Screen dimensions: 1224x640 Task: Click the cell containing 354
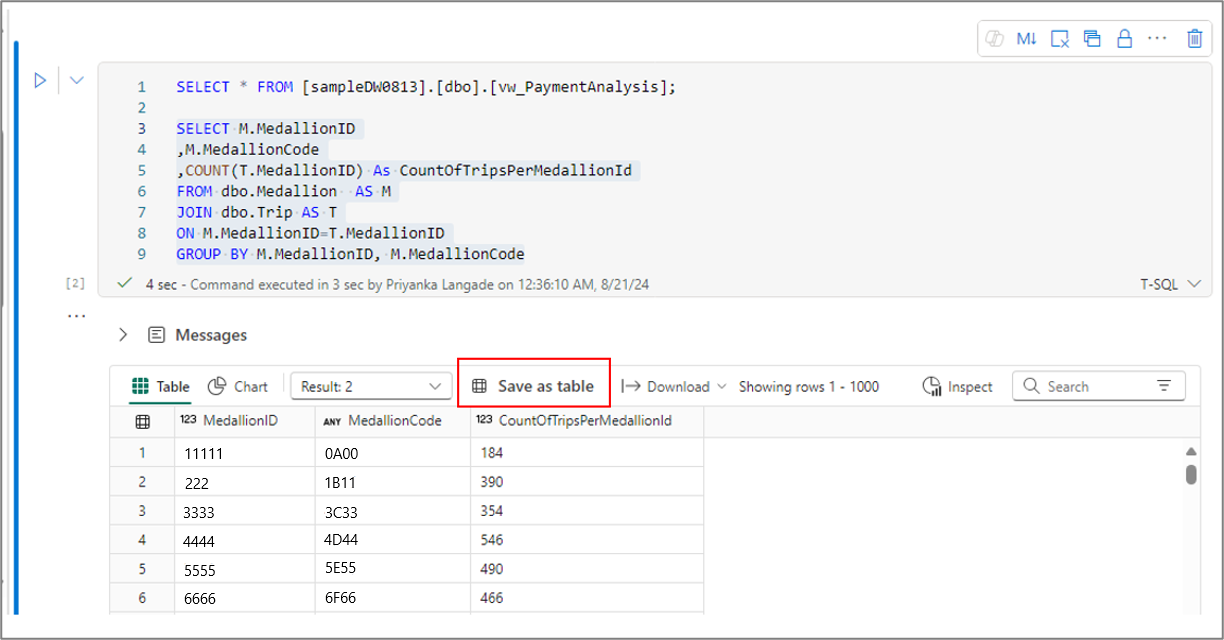click(587, 511)
